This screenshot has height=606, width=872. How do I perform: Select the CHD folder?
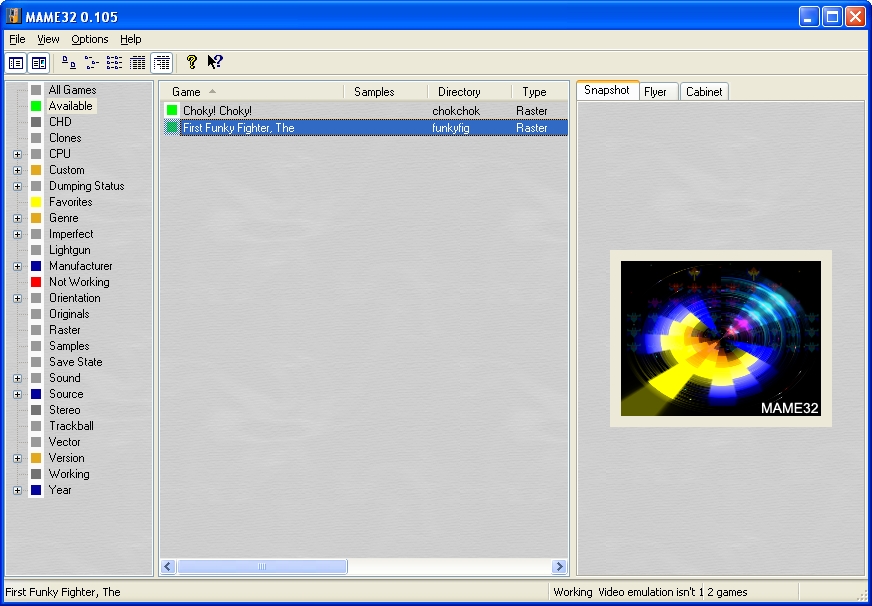60,122
